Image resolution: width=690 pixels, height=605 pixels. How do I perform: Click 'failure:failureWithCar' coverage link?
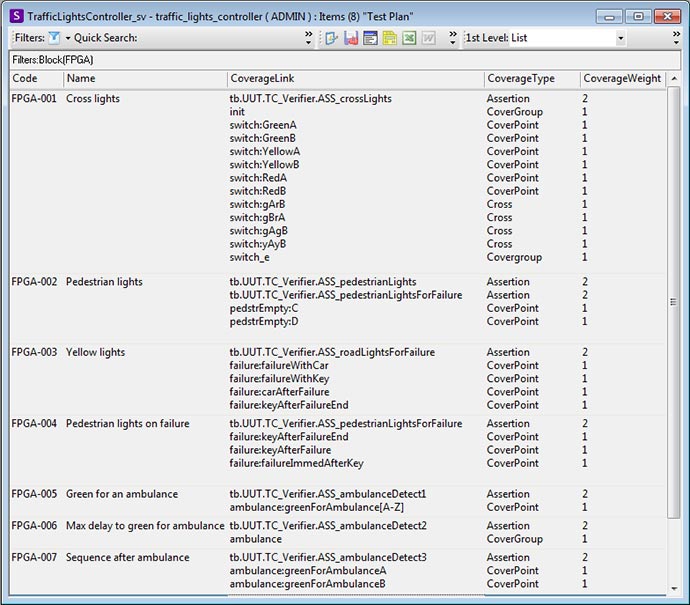click(279, 365)
